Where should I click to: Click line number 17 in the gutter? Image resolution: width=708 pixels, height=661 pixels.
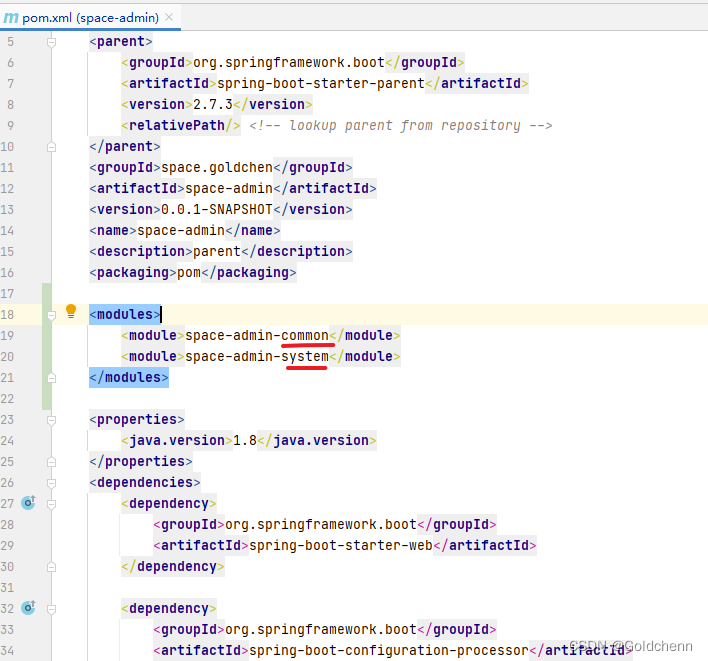(x=8, y=294)
